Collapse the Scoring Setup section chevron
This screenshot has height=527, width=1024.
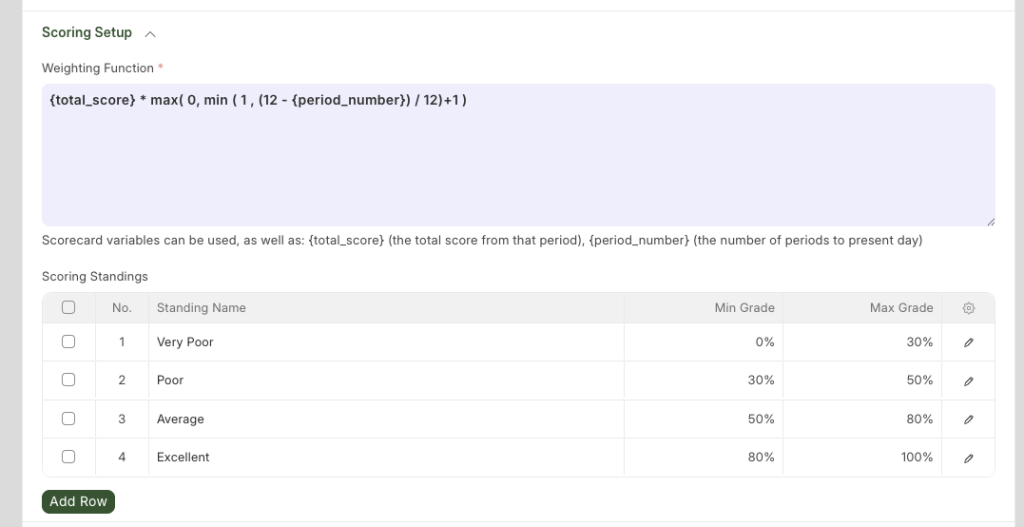[150, 33]
